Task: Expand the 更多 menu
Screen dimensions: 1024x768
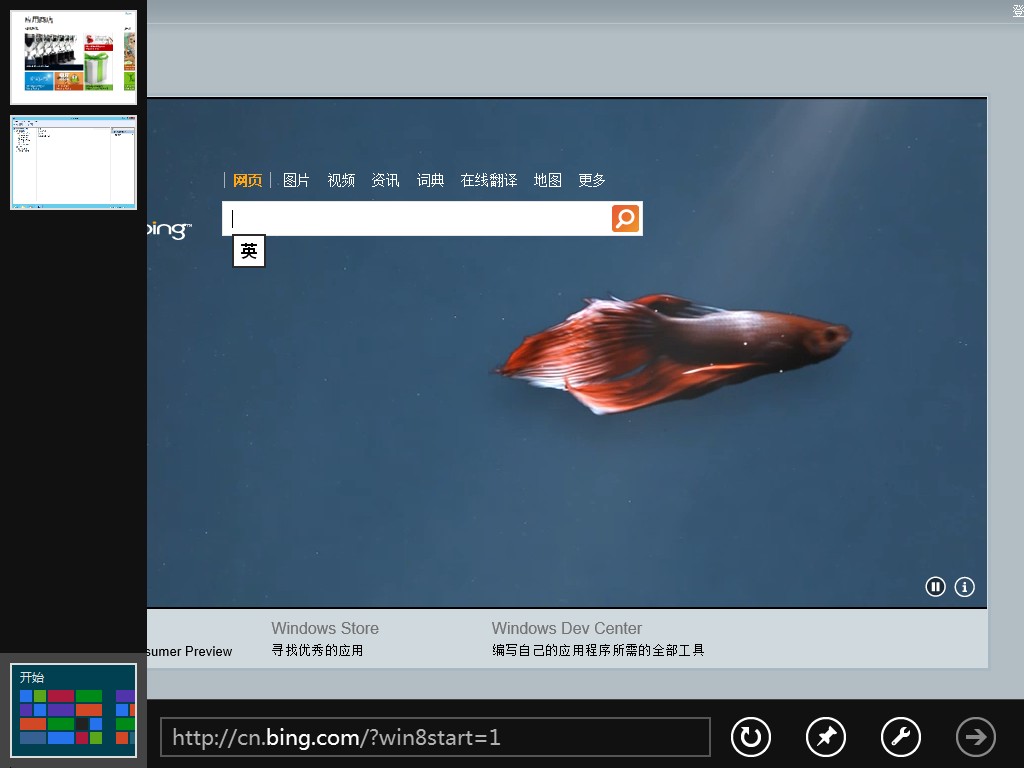Action: (592, 180)
